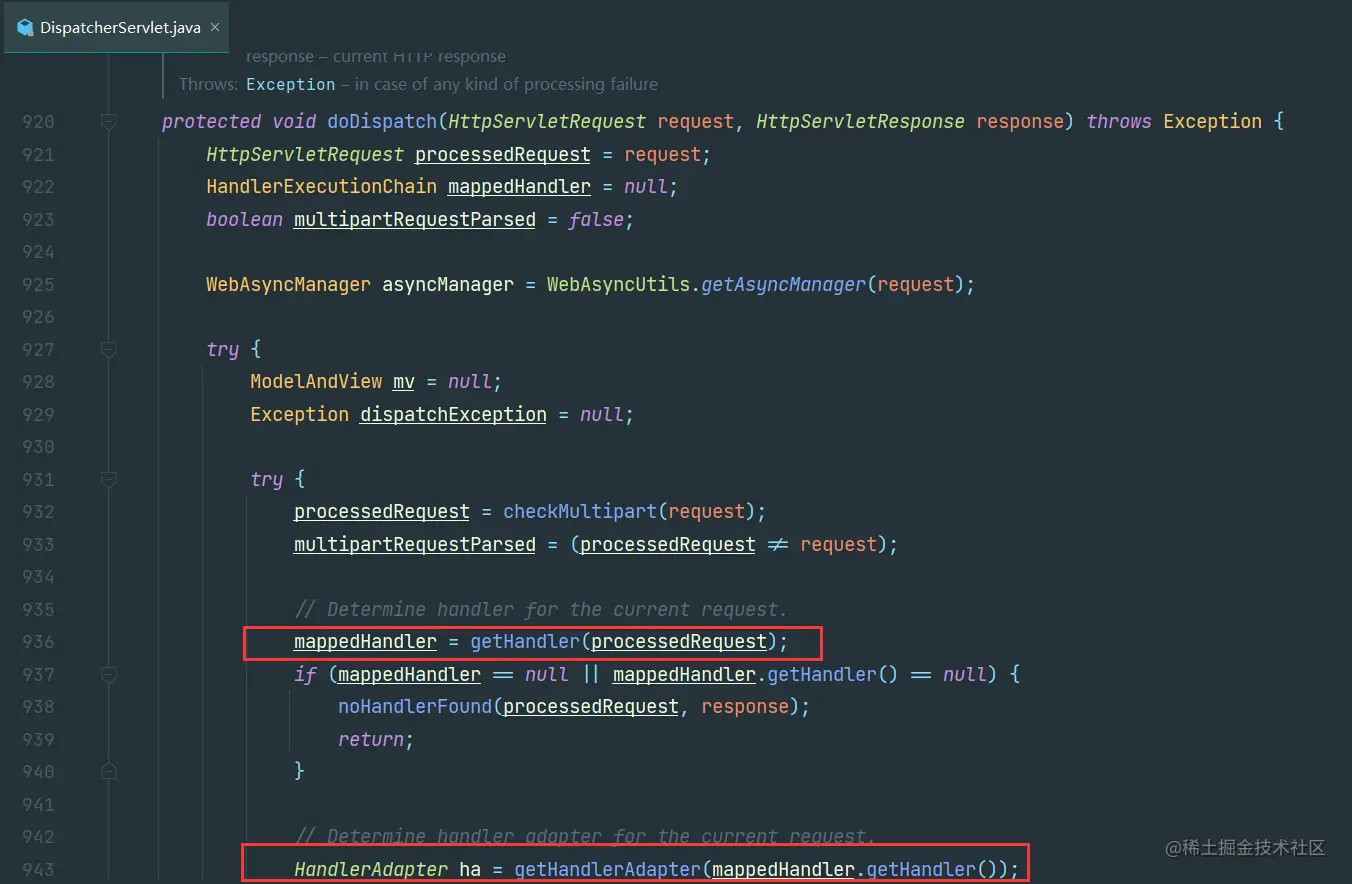This screenshot has height=884, width=1352.
Task: Select the DispatcherServlet.java tab
Action: (116, 27)
